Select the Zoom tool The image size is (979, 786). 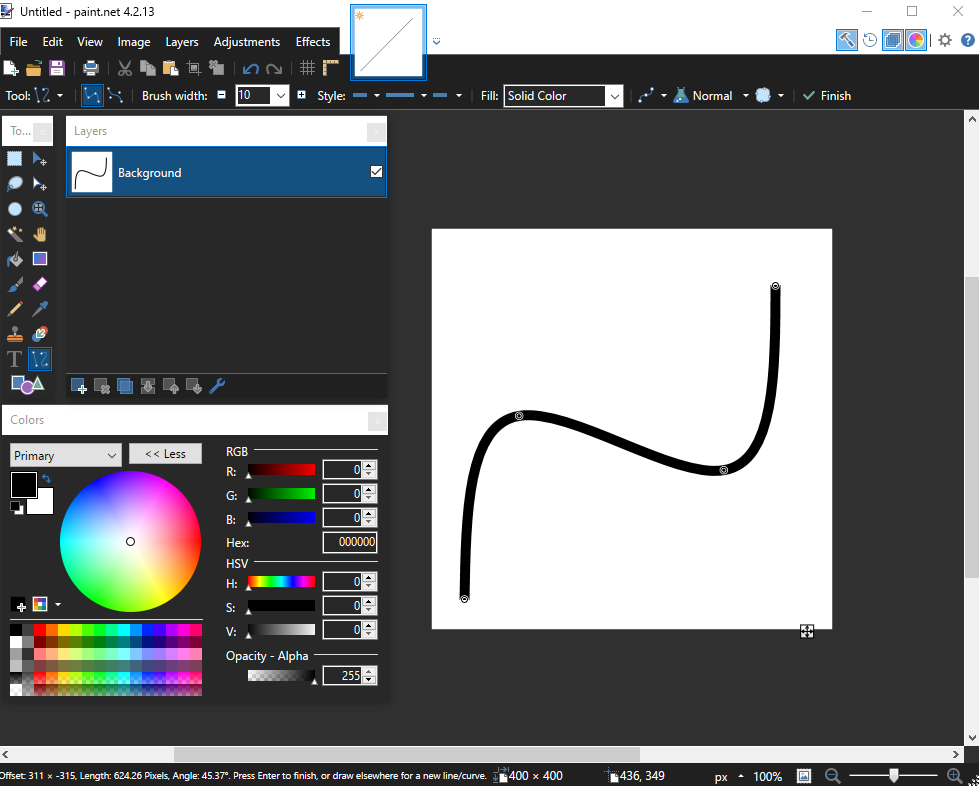[40, 209]
